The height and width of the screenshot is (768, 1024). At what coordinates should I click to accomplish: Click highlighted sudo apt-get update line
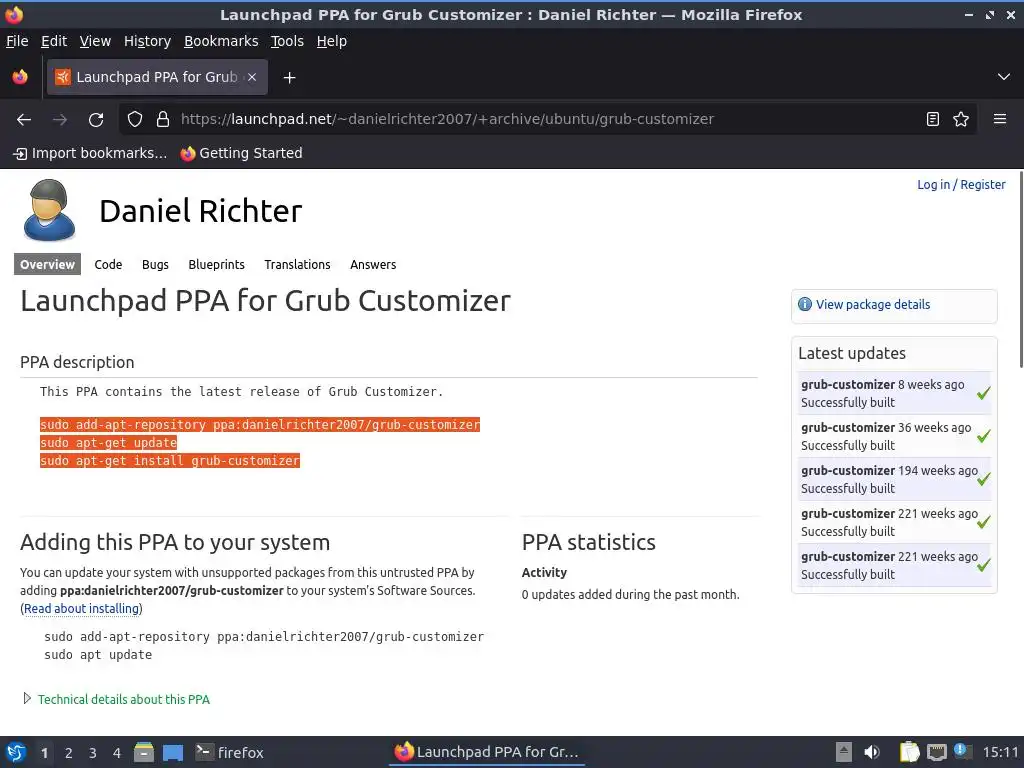point(108,443)
